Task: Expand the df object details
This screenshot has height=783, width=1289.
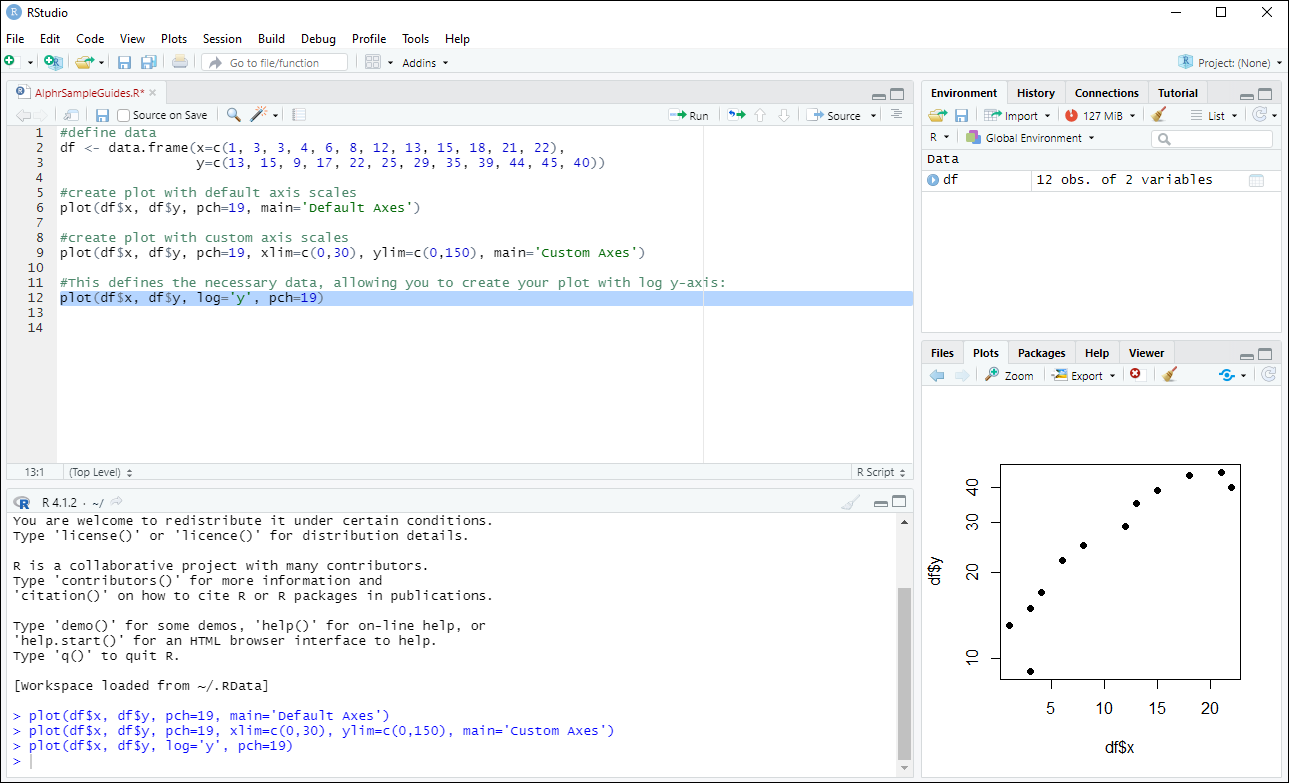Action: pyautogui.click(x=934, y=179)
